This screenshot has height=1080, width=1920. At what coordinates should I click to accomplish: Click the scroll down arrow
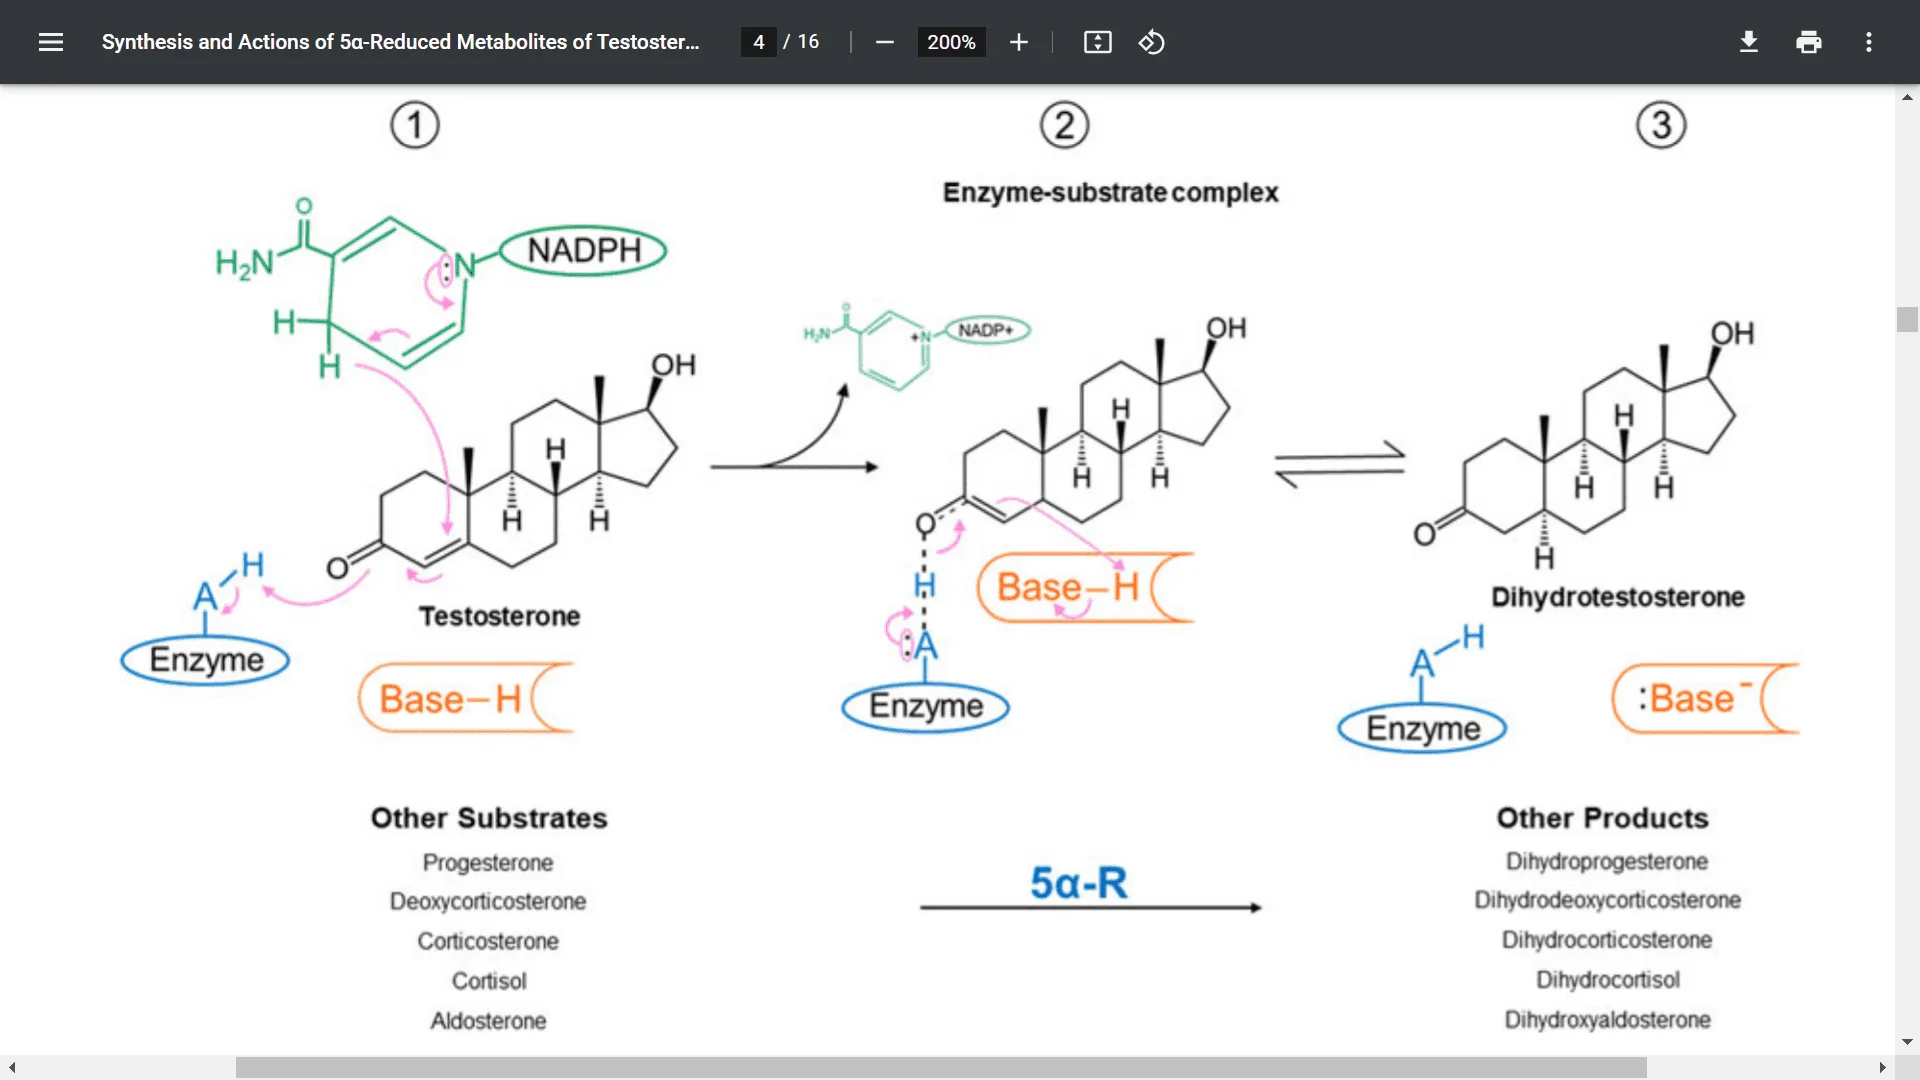click(x=1907, y=1042)
